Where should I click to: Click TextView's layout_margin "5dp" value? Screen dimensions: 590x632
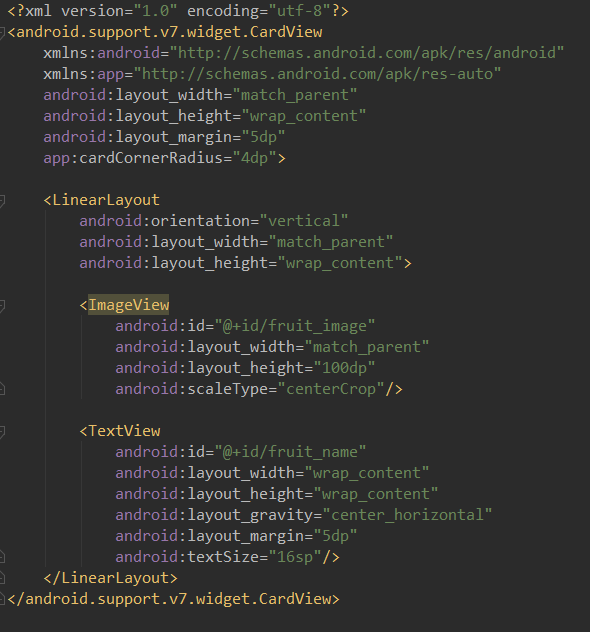(335, 536)
